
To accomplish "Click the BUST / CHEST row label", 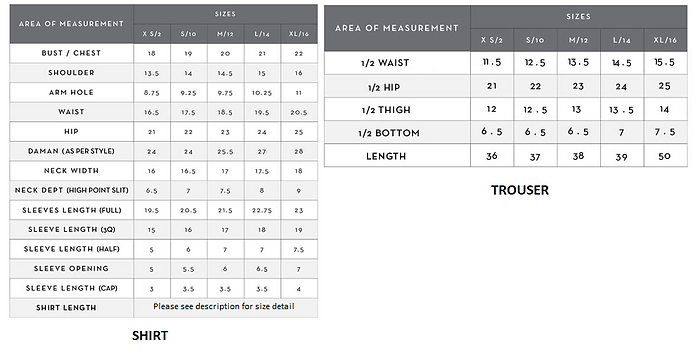I will click(x=71, y=53).
